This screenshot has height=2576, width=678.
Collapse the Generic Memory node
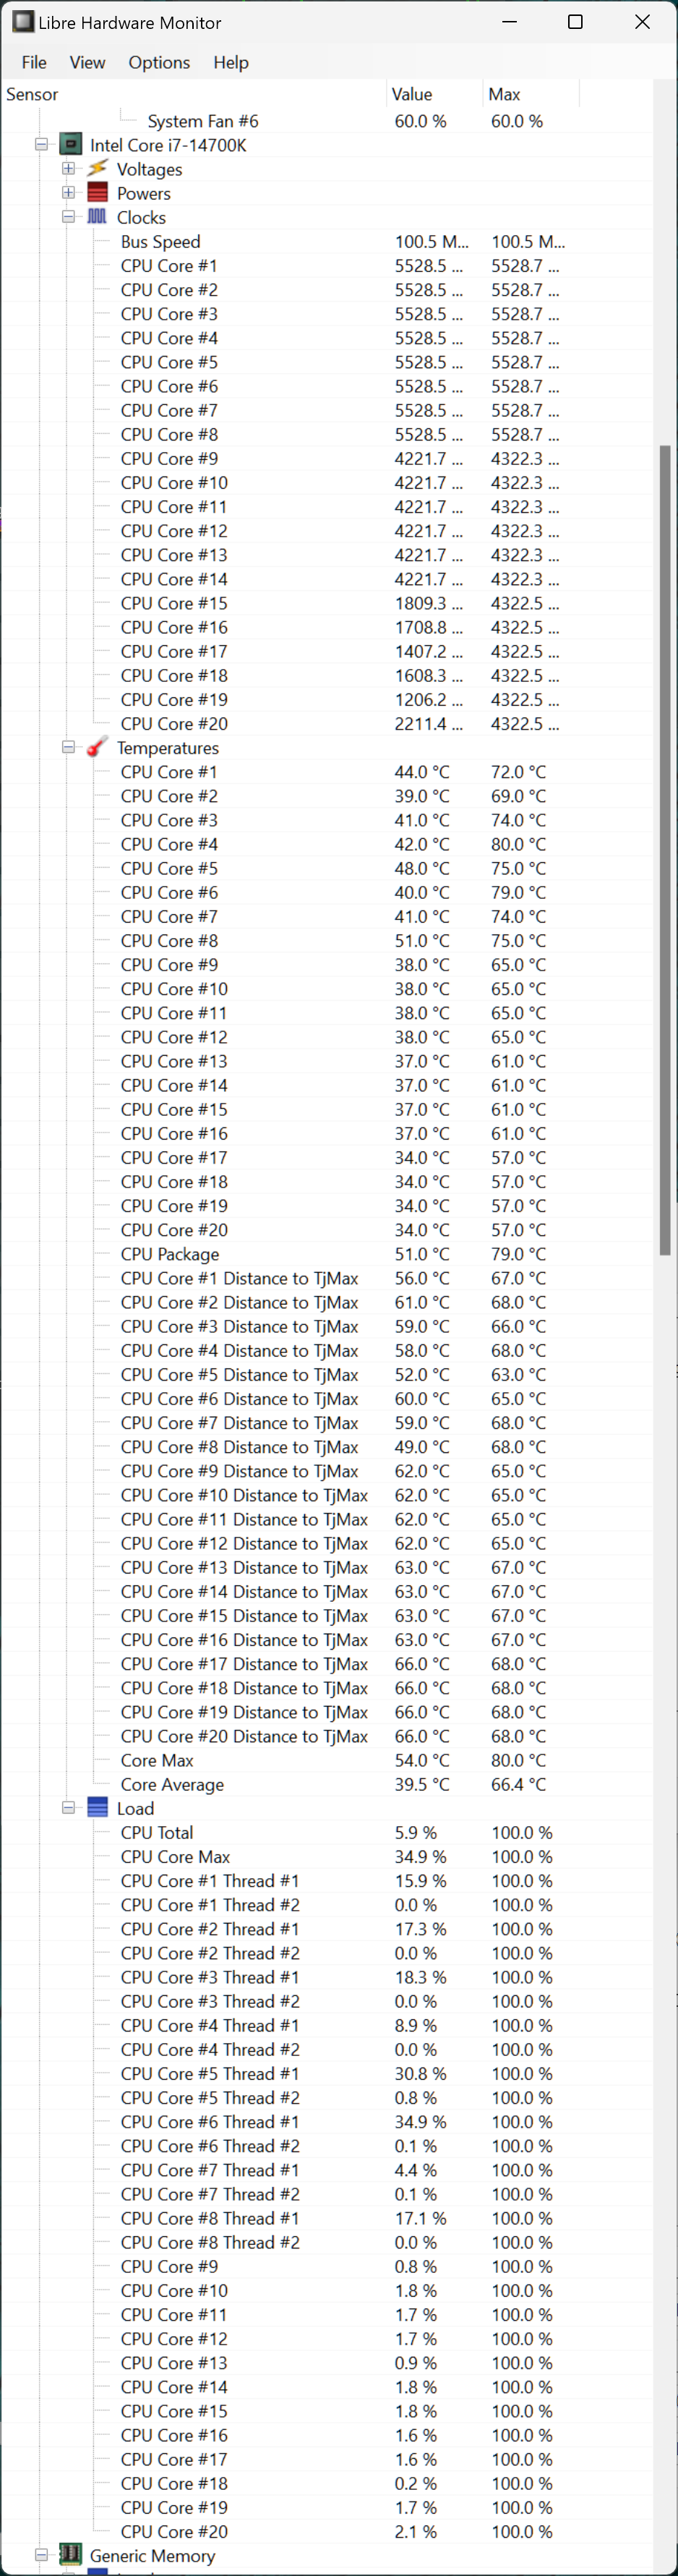click(x=41, y=2555)
